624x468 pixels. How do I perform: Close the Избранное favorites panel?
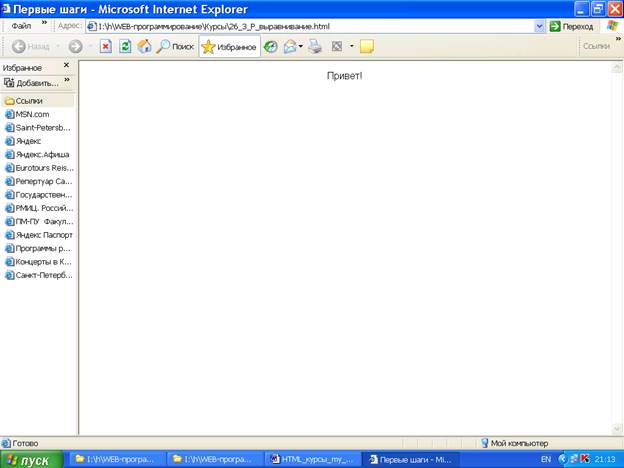pos(66,65)
